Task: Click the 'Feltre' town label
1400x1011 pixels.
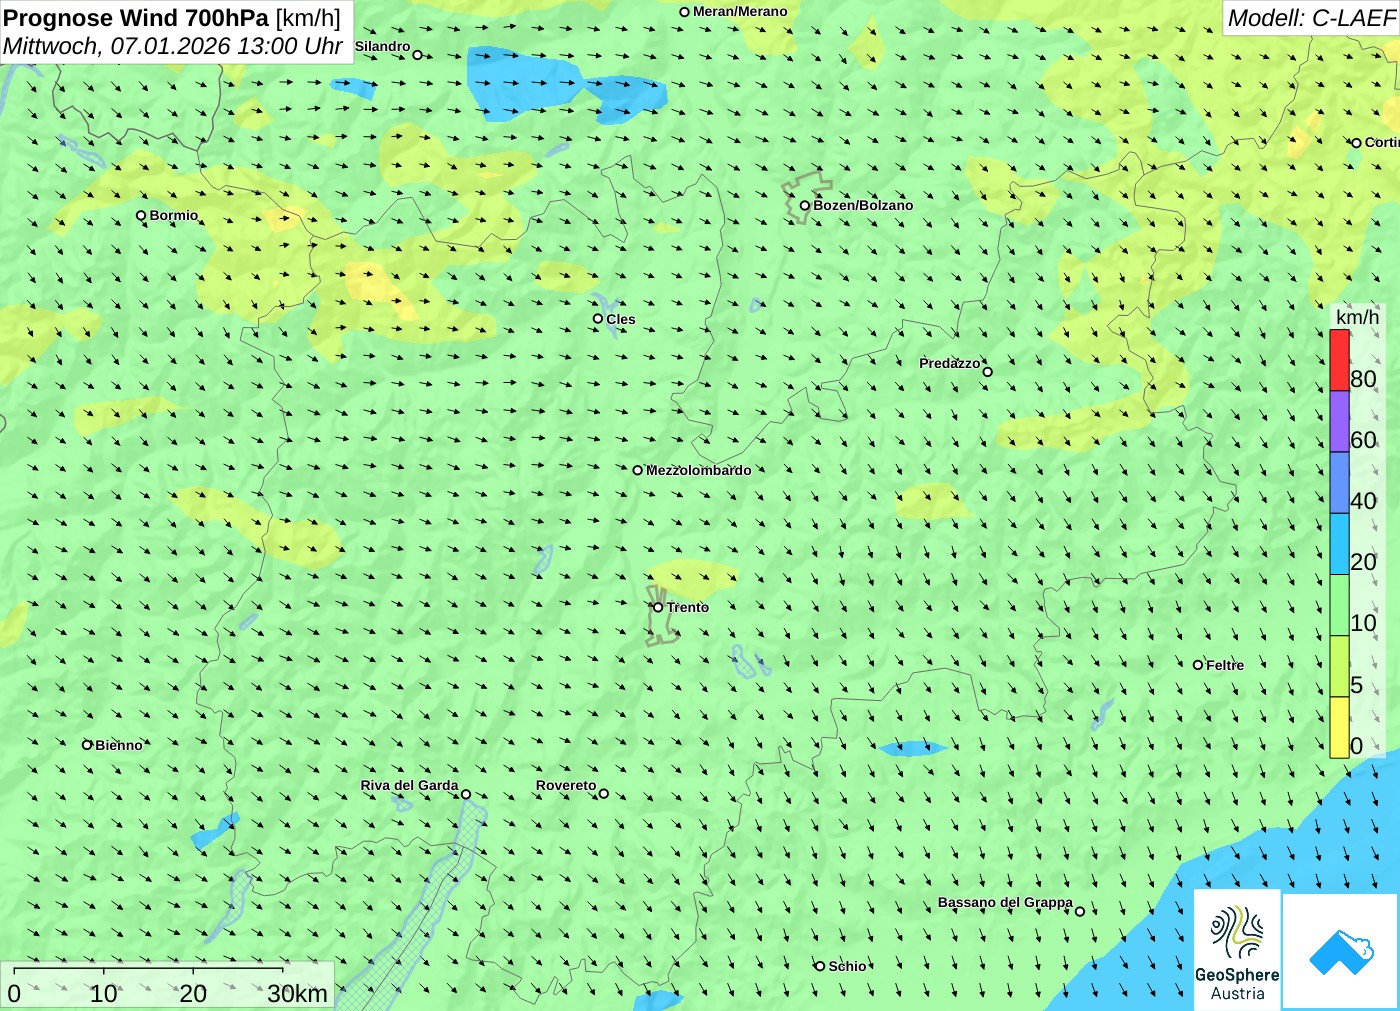Action: click(1225, 665)
